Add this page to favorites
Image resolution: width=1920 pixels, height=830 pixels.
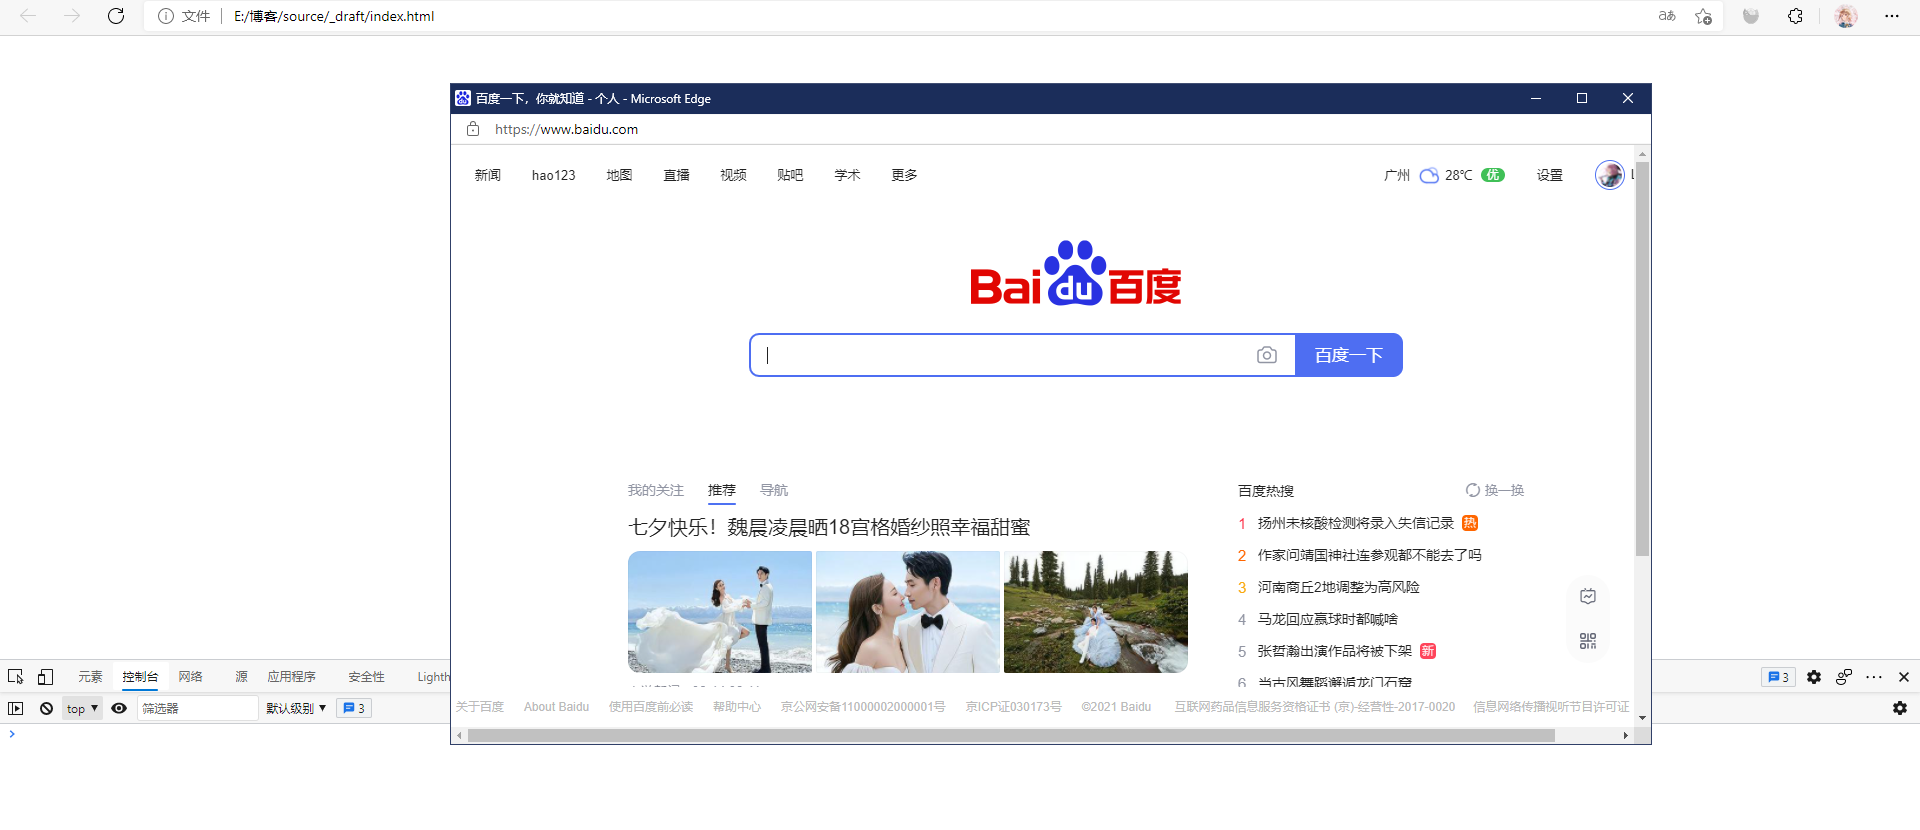pyautogui.click(x=1704, y=16)
